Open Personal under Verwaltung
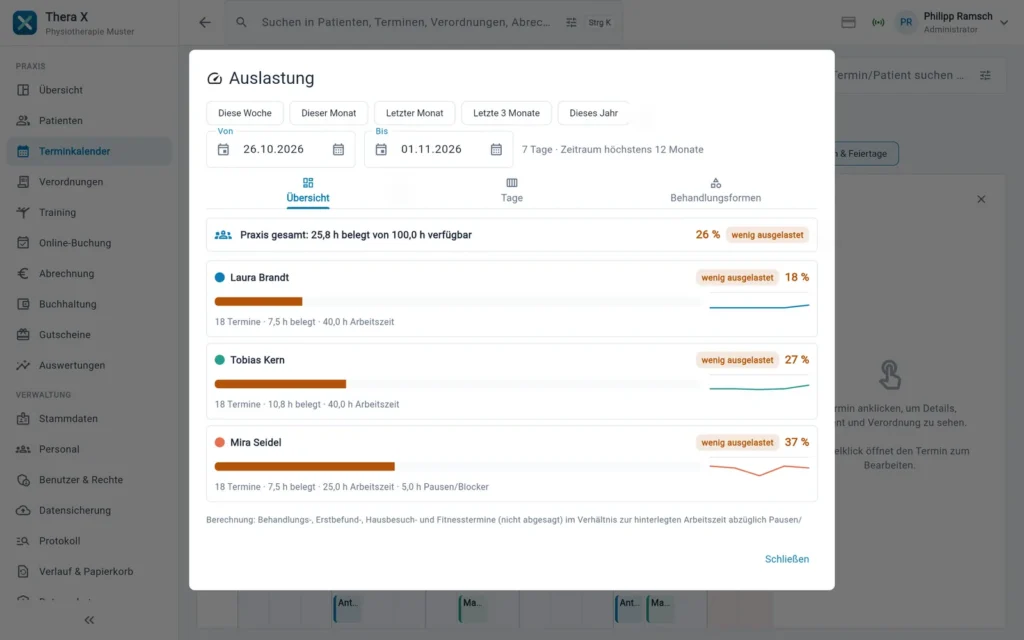 point(89,449)
